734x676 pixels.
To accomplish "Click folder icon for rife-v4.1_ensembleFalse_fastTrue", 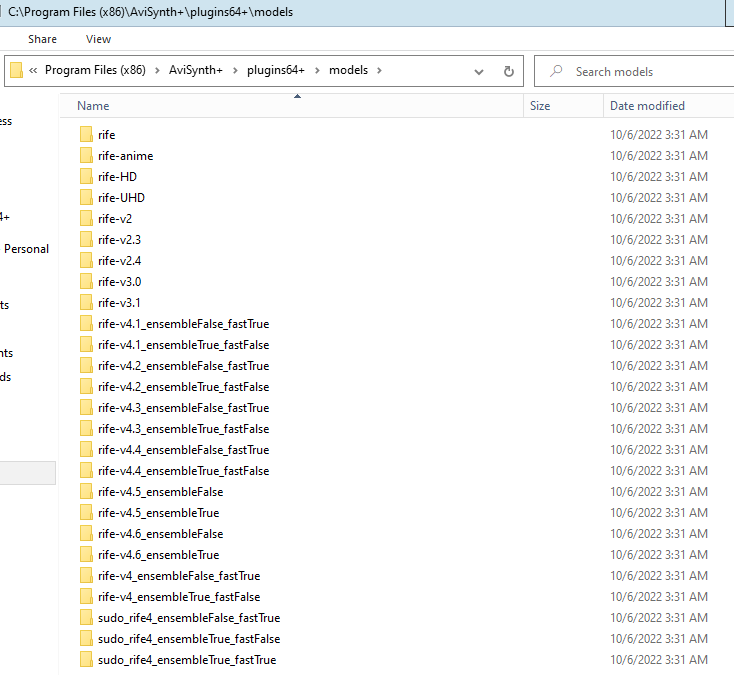I will (x=86, y=323).
